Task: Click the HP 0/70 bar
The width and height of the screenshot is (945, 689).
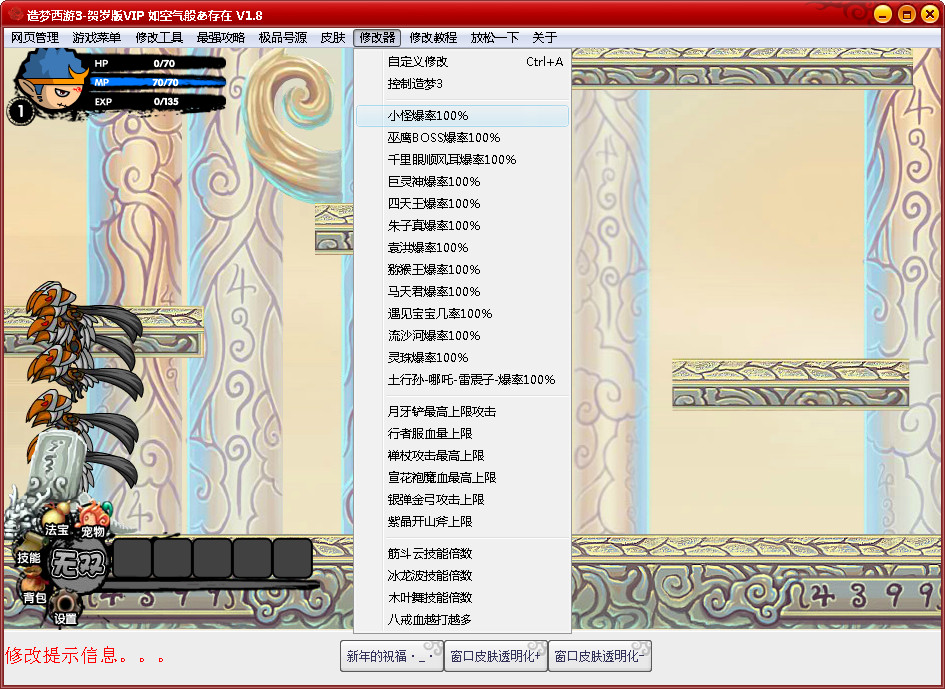Action: pyautogui.click(x=158, y=63)
